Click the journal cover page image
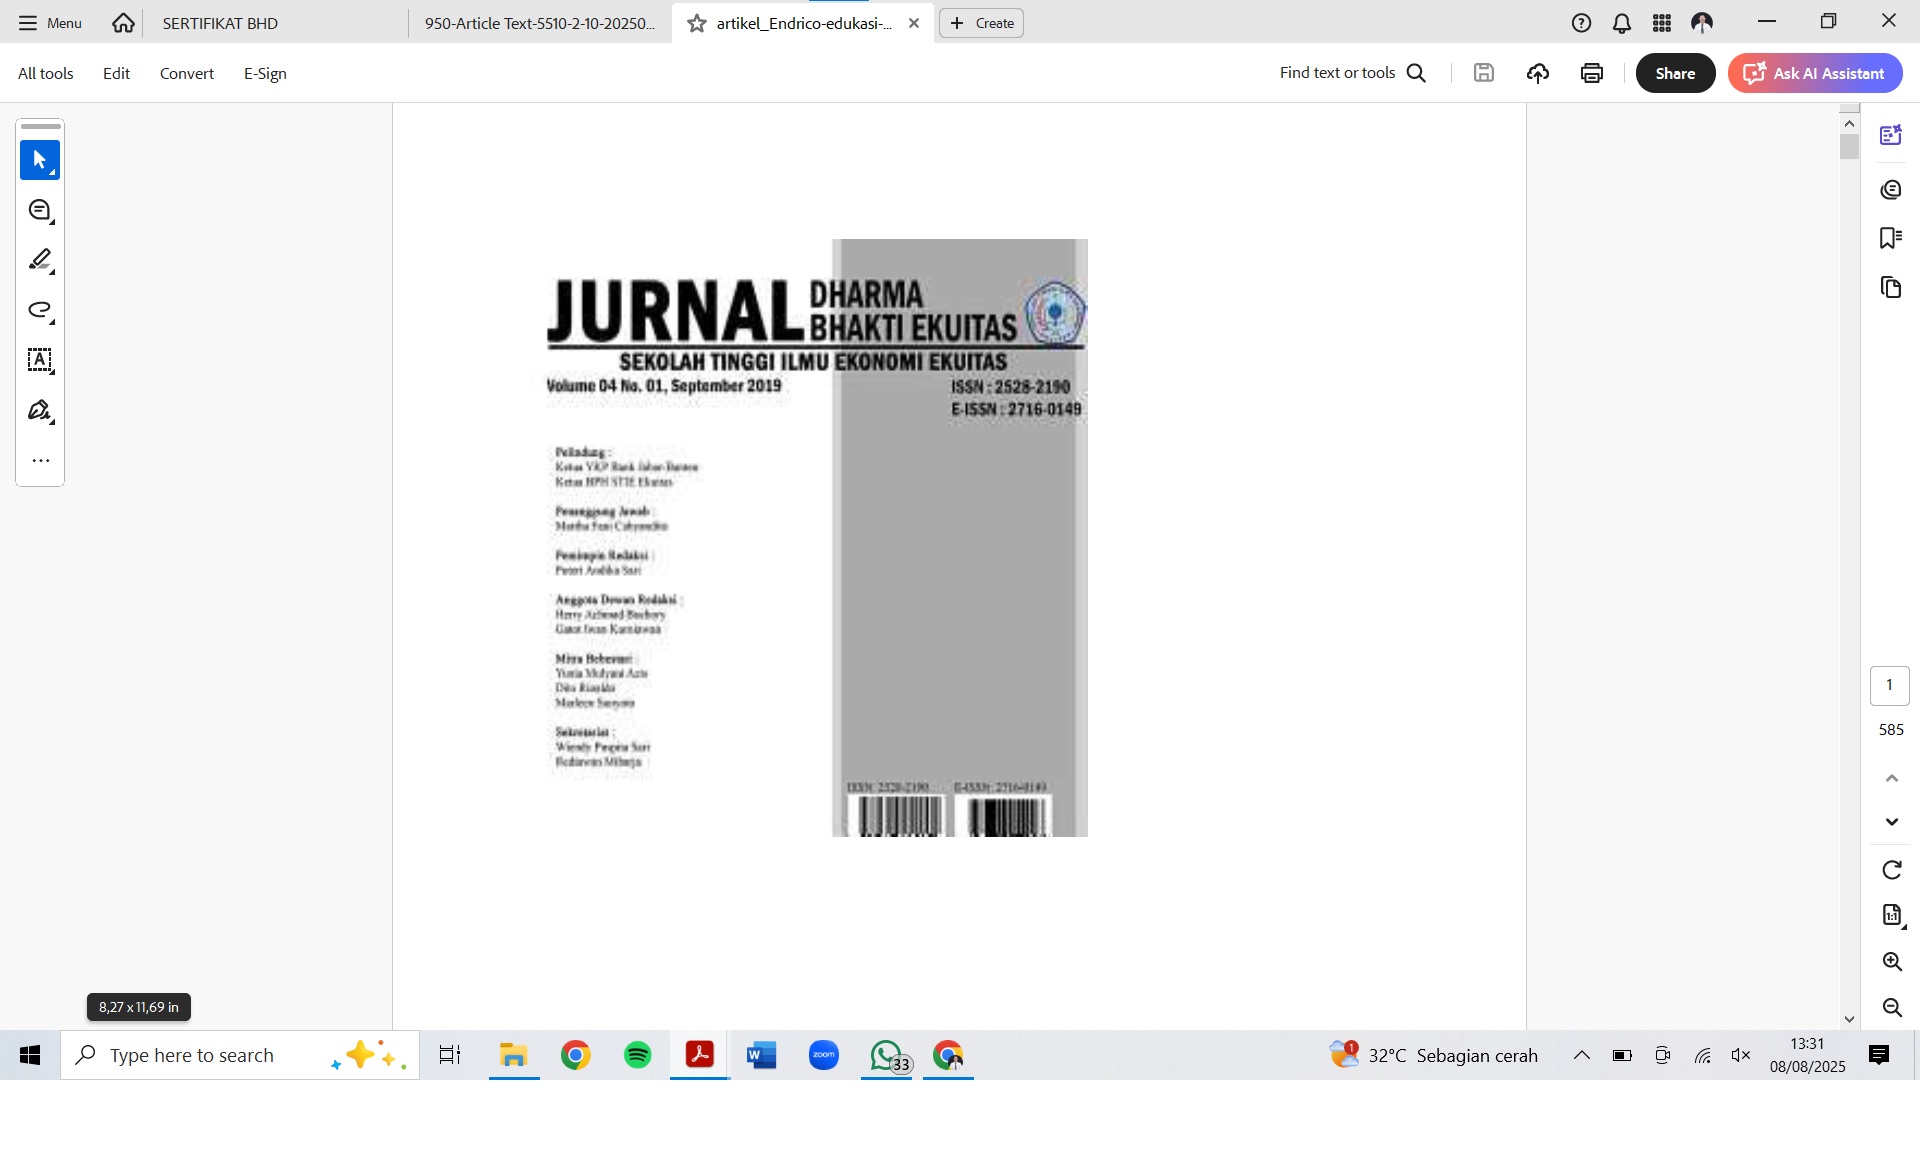The image size is (1920, 1168). 817,538
